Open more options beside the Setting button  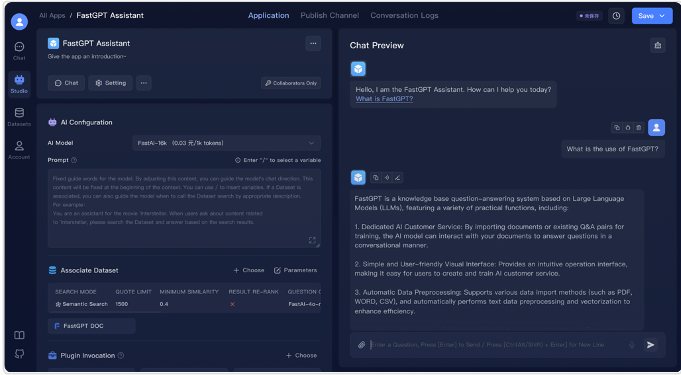(144, 83)
